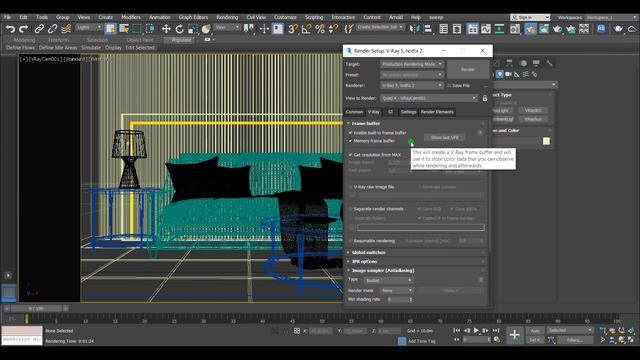
Task: Click the Render button
Action: point(468,69)
